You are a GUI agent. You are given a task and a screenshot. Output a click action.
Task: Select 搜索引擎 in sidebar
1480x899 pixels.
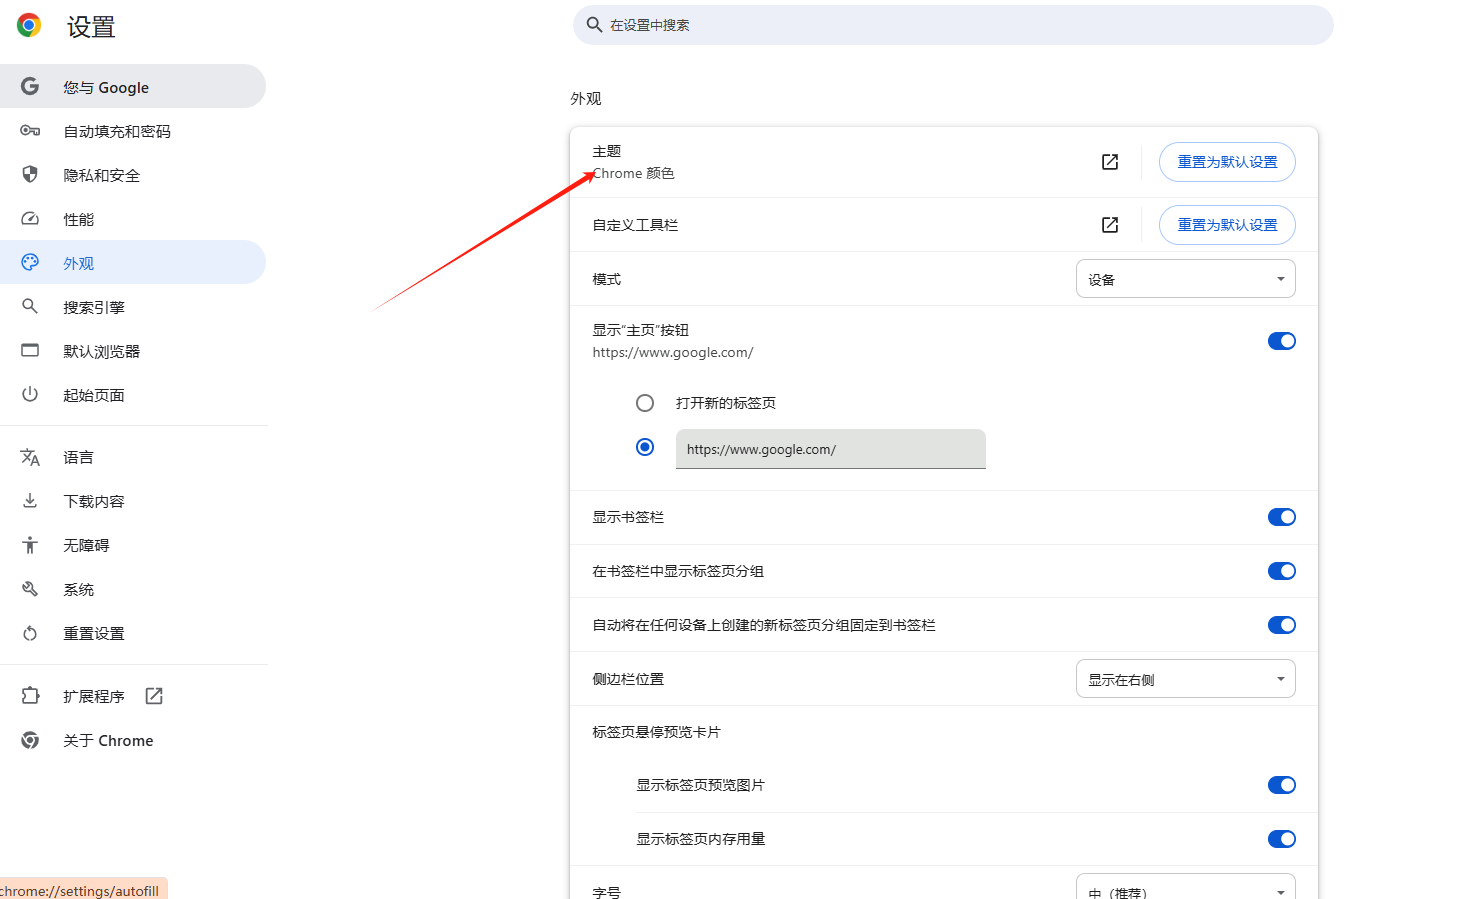133,307
